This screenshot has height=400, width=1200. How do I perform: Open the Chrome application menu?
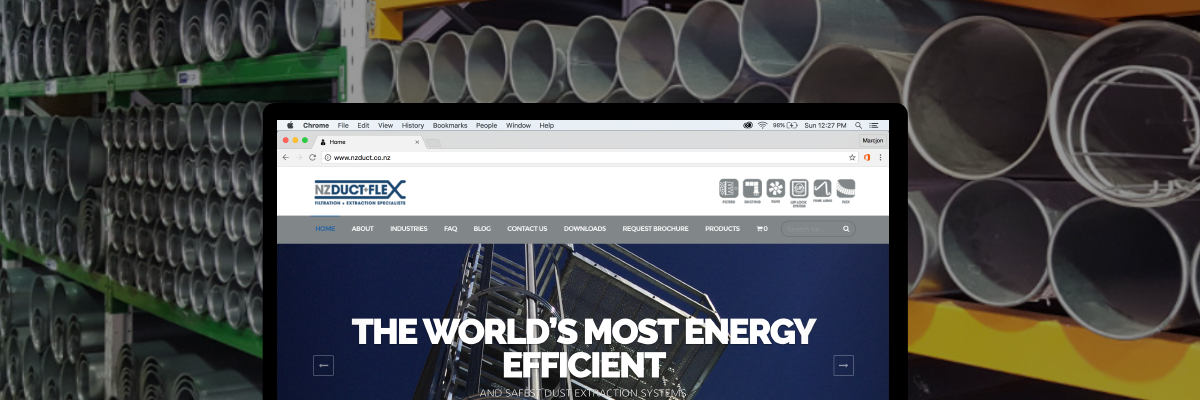[x=316, y=125]
